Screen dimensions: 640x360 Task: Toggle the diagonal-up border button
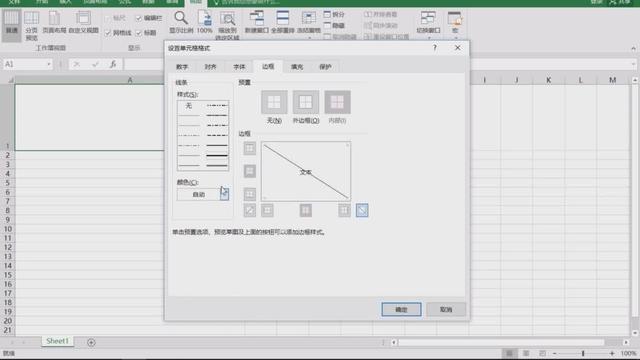tap(249, 211)
